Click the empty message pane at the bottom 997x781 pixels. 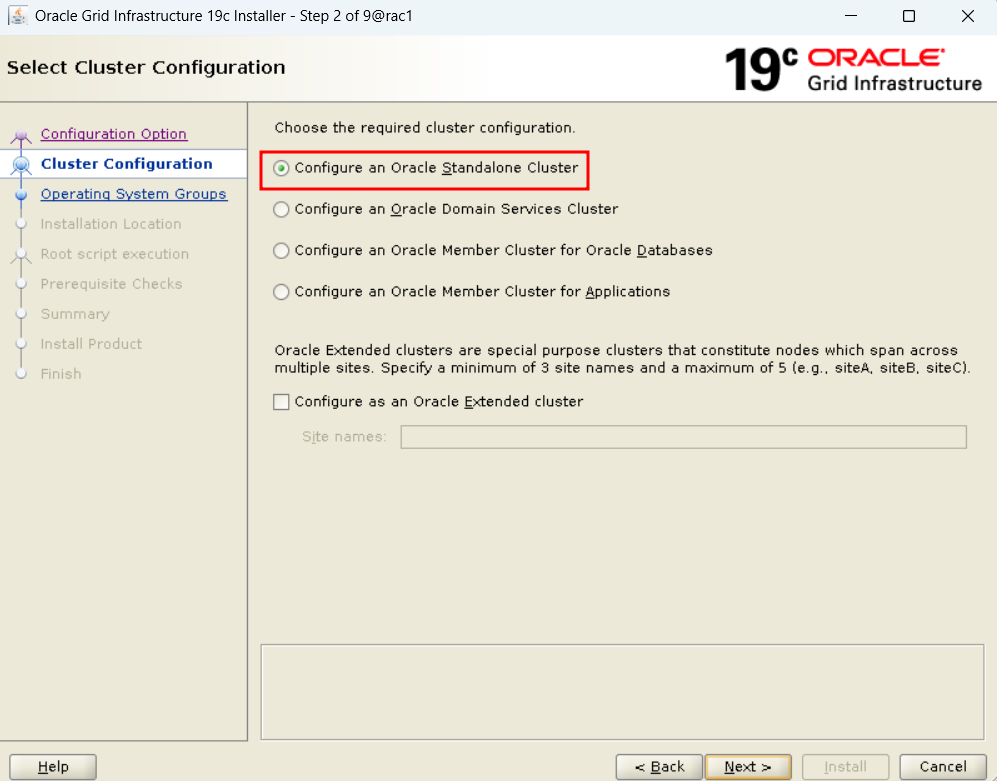coord(622,692)
